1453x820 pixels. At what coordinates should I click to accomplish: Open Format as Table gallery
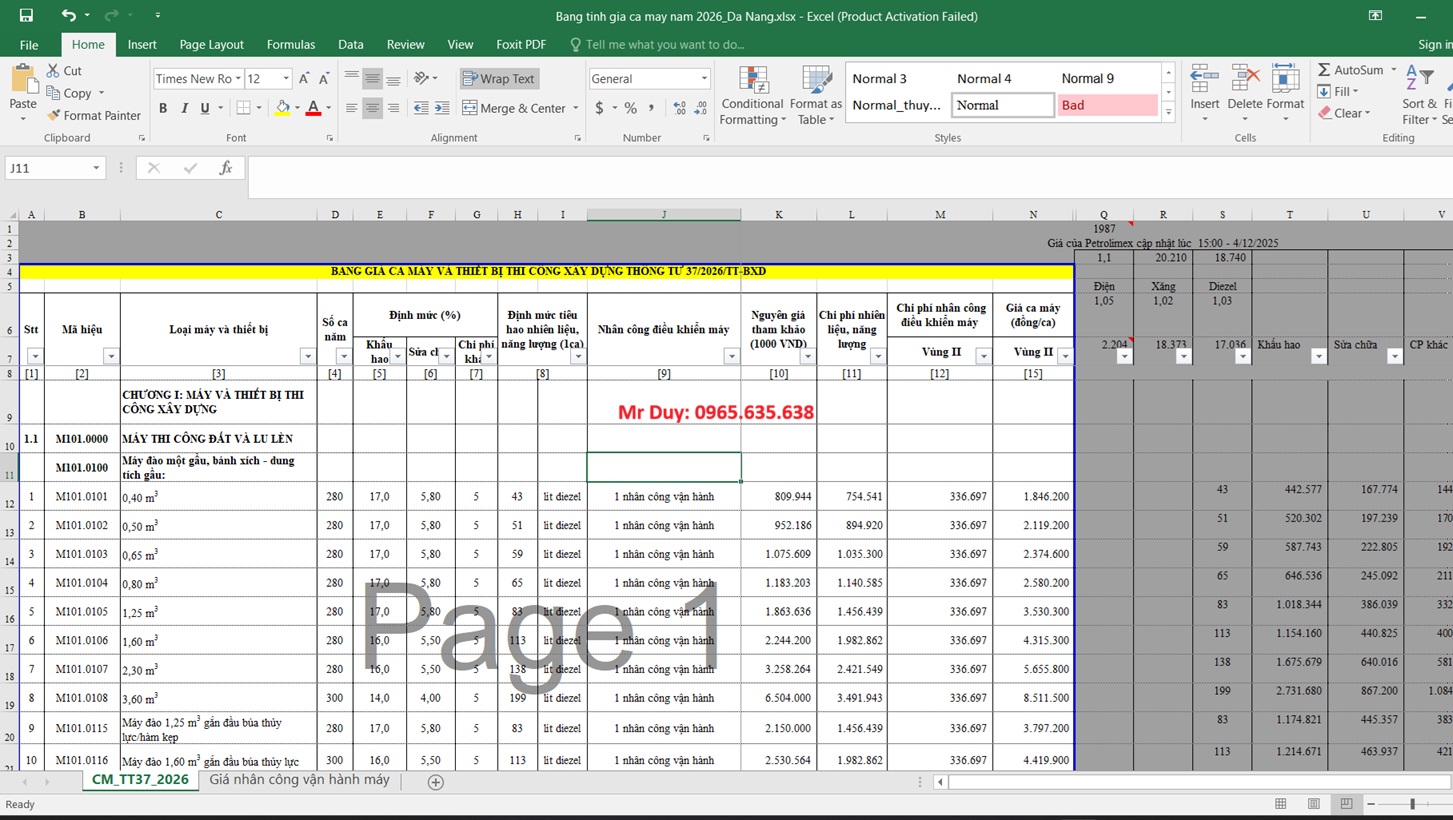(816, 96)
